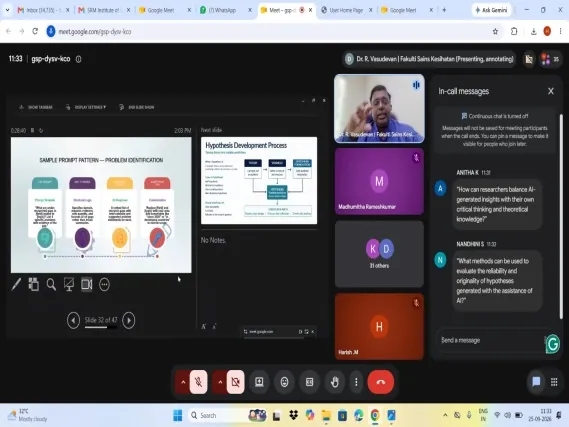Click the Windows Start button
The image size is (569, 427).
click(178, 415)
